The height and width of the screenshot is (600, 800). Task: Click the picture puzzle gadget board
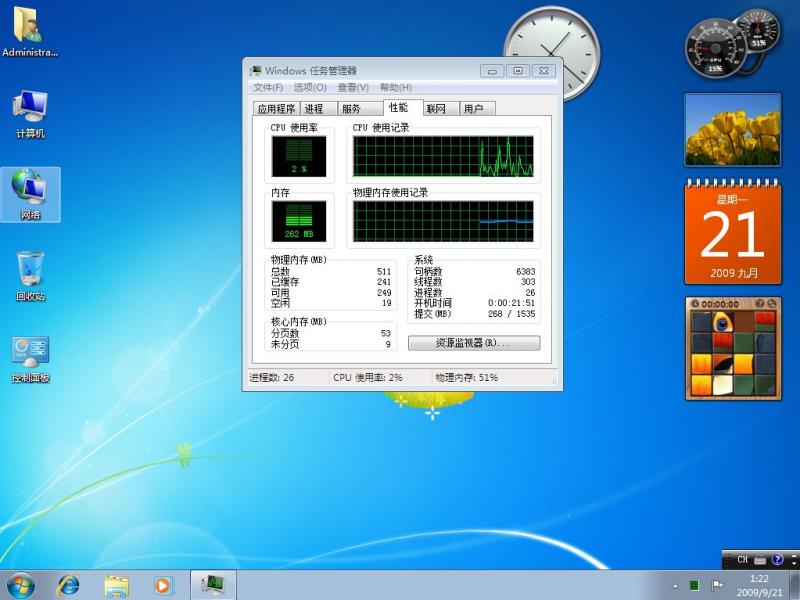[733, 354]
